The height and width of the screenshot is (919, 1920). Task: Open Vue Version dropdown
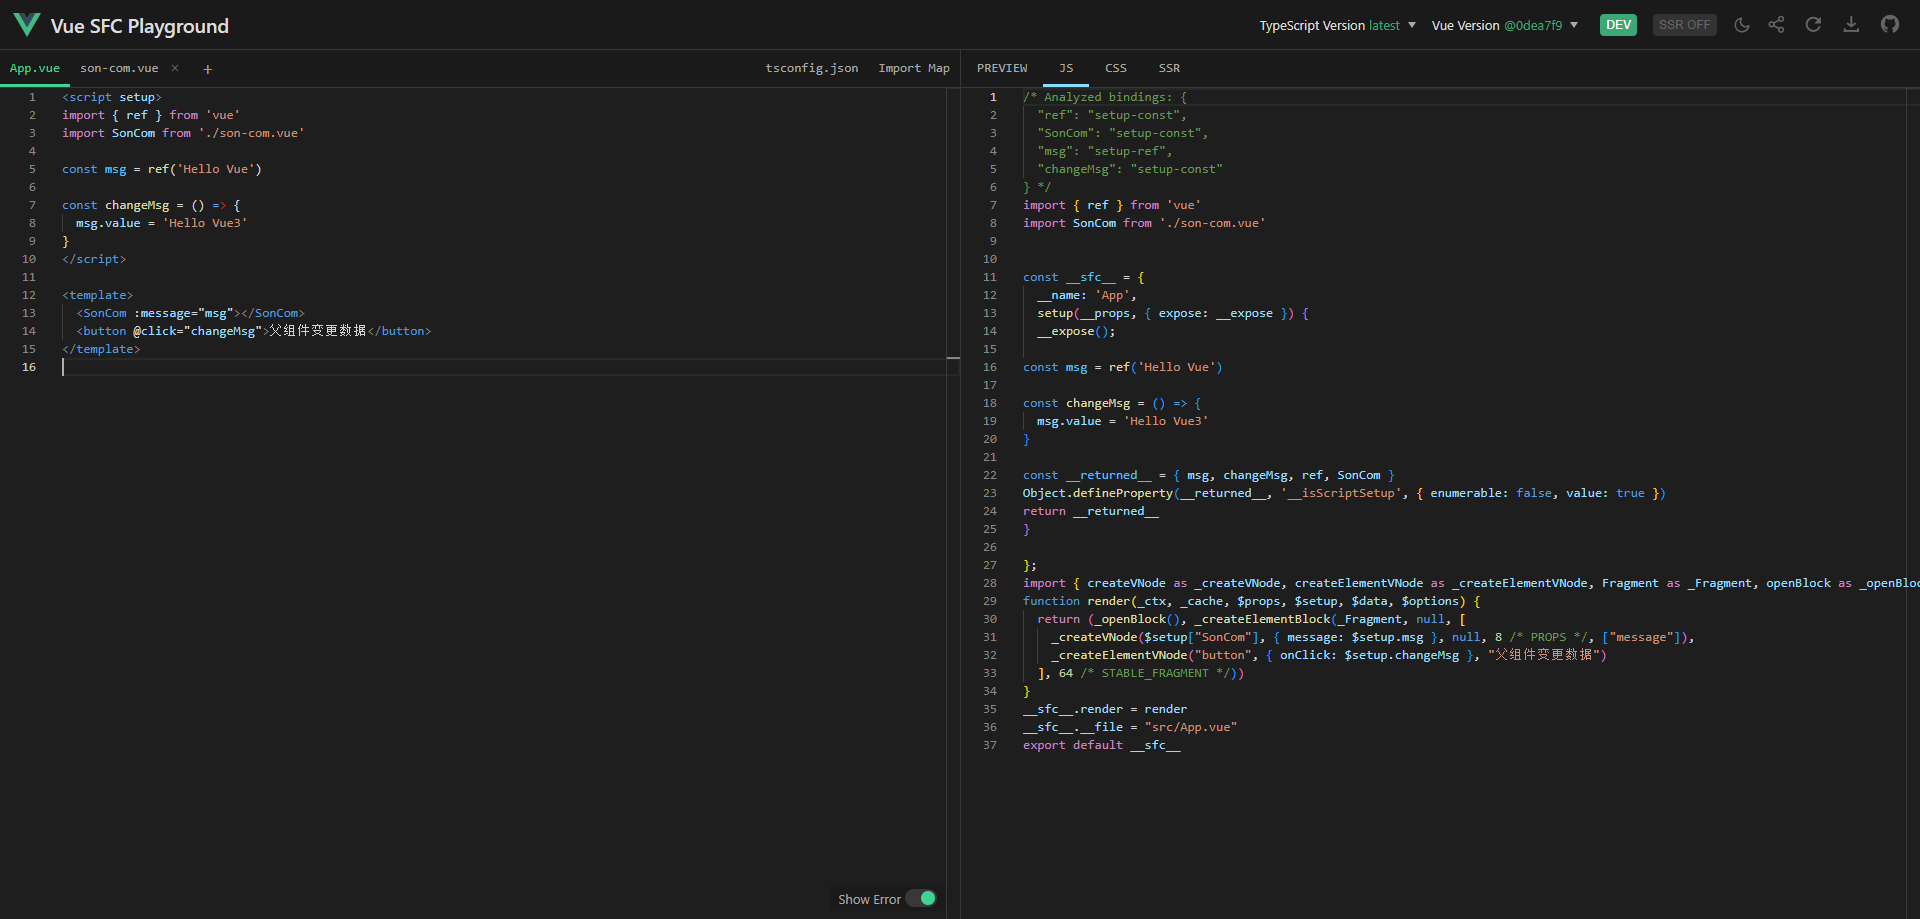[x=1504, y=26]
